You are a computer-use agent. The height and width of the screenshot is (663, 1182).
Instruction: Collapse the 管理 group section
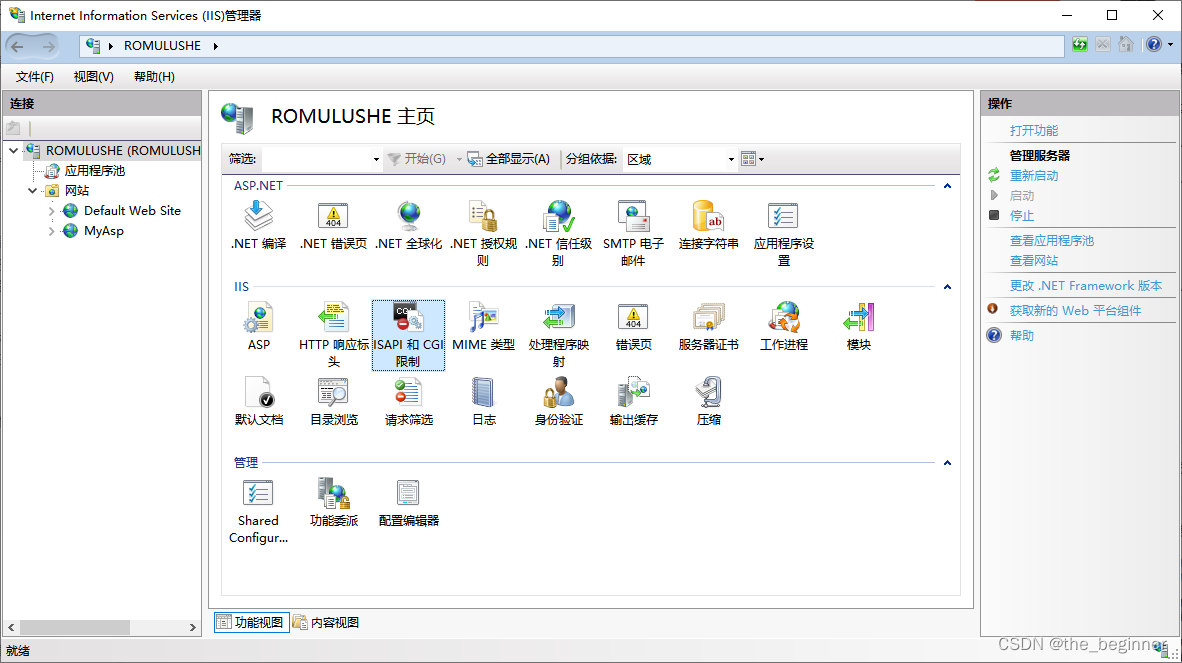(948, 463)
